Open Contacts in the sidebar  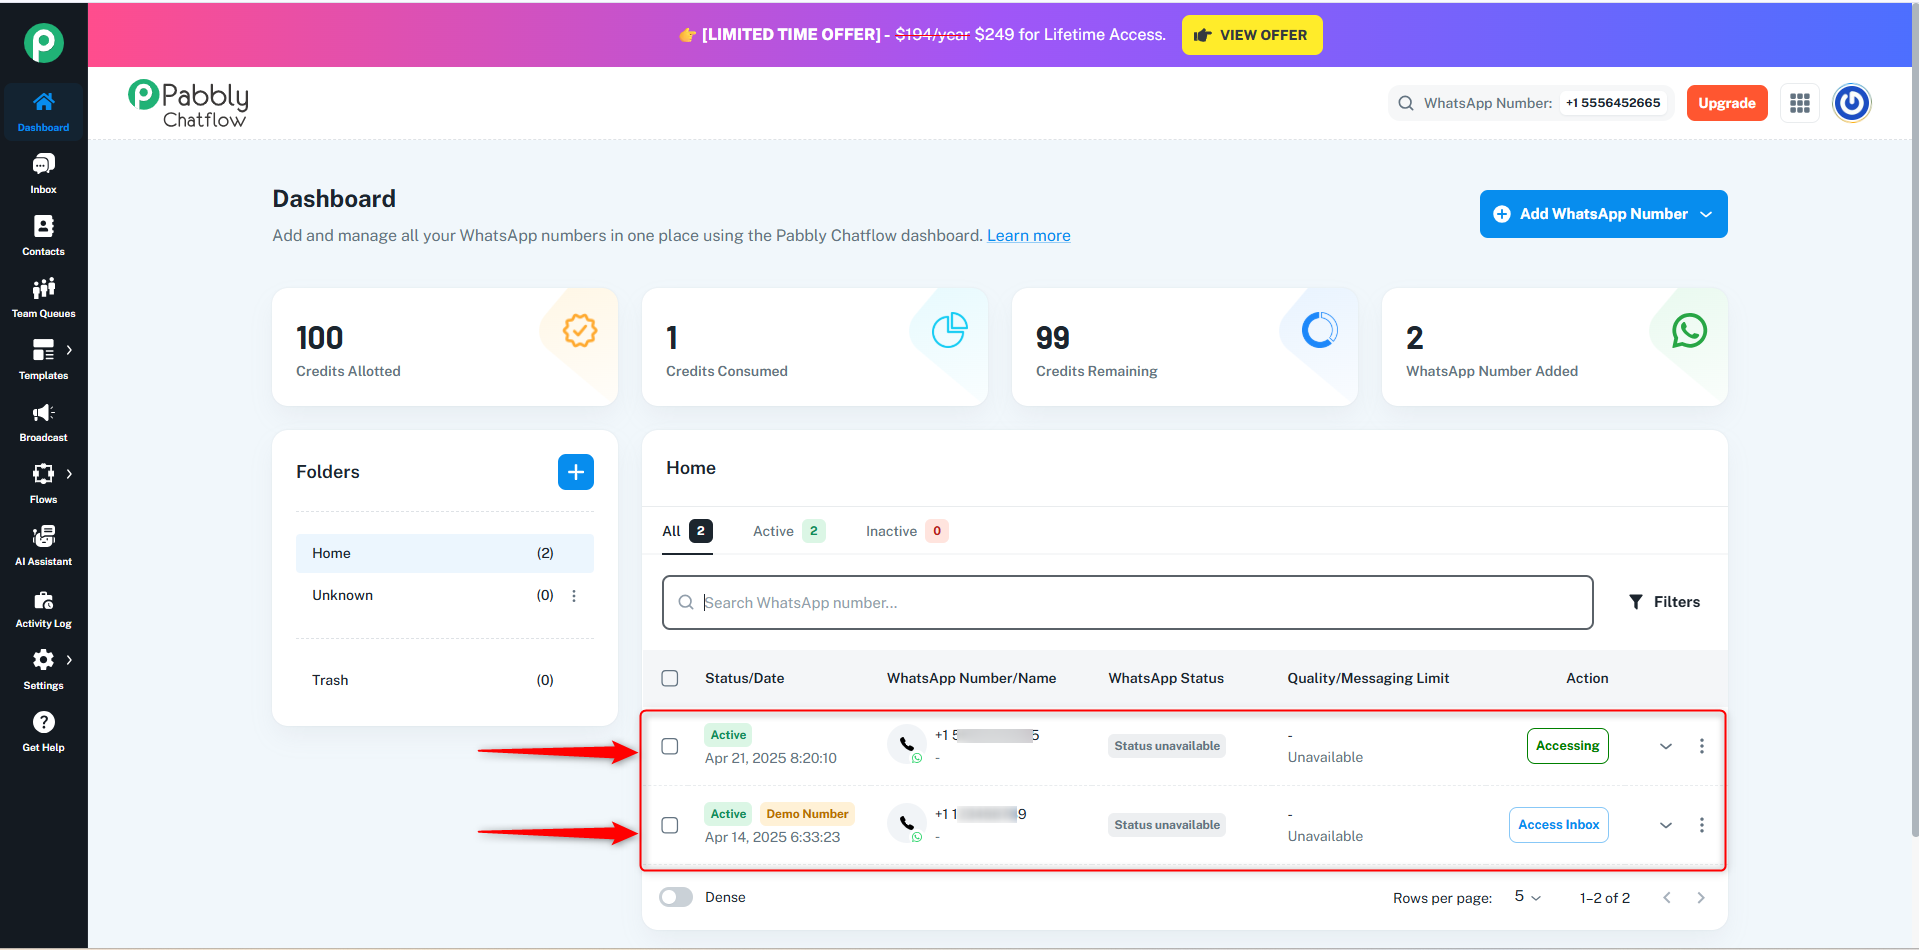coord(43,236)
